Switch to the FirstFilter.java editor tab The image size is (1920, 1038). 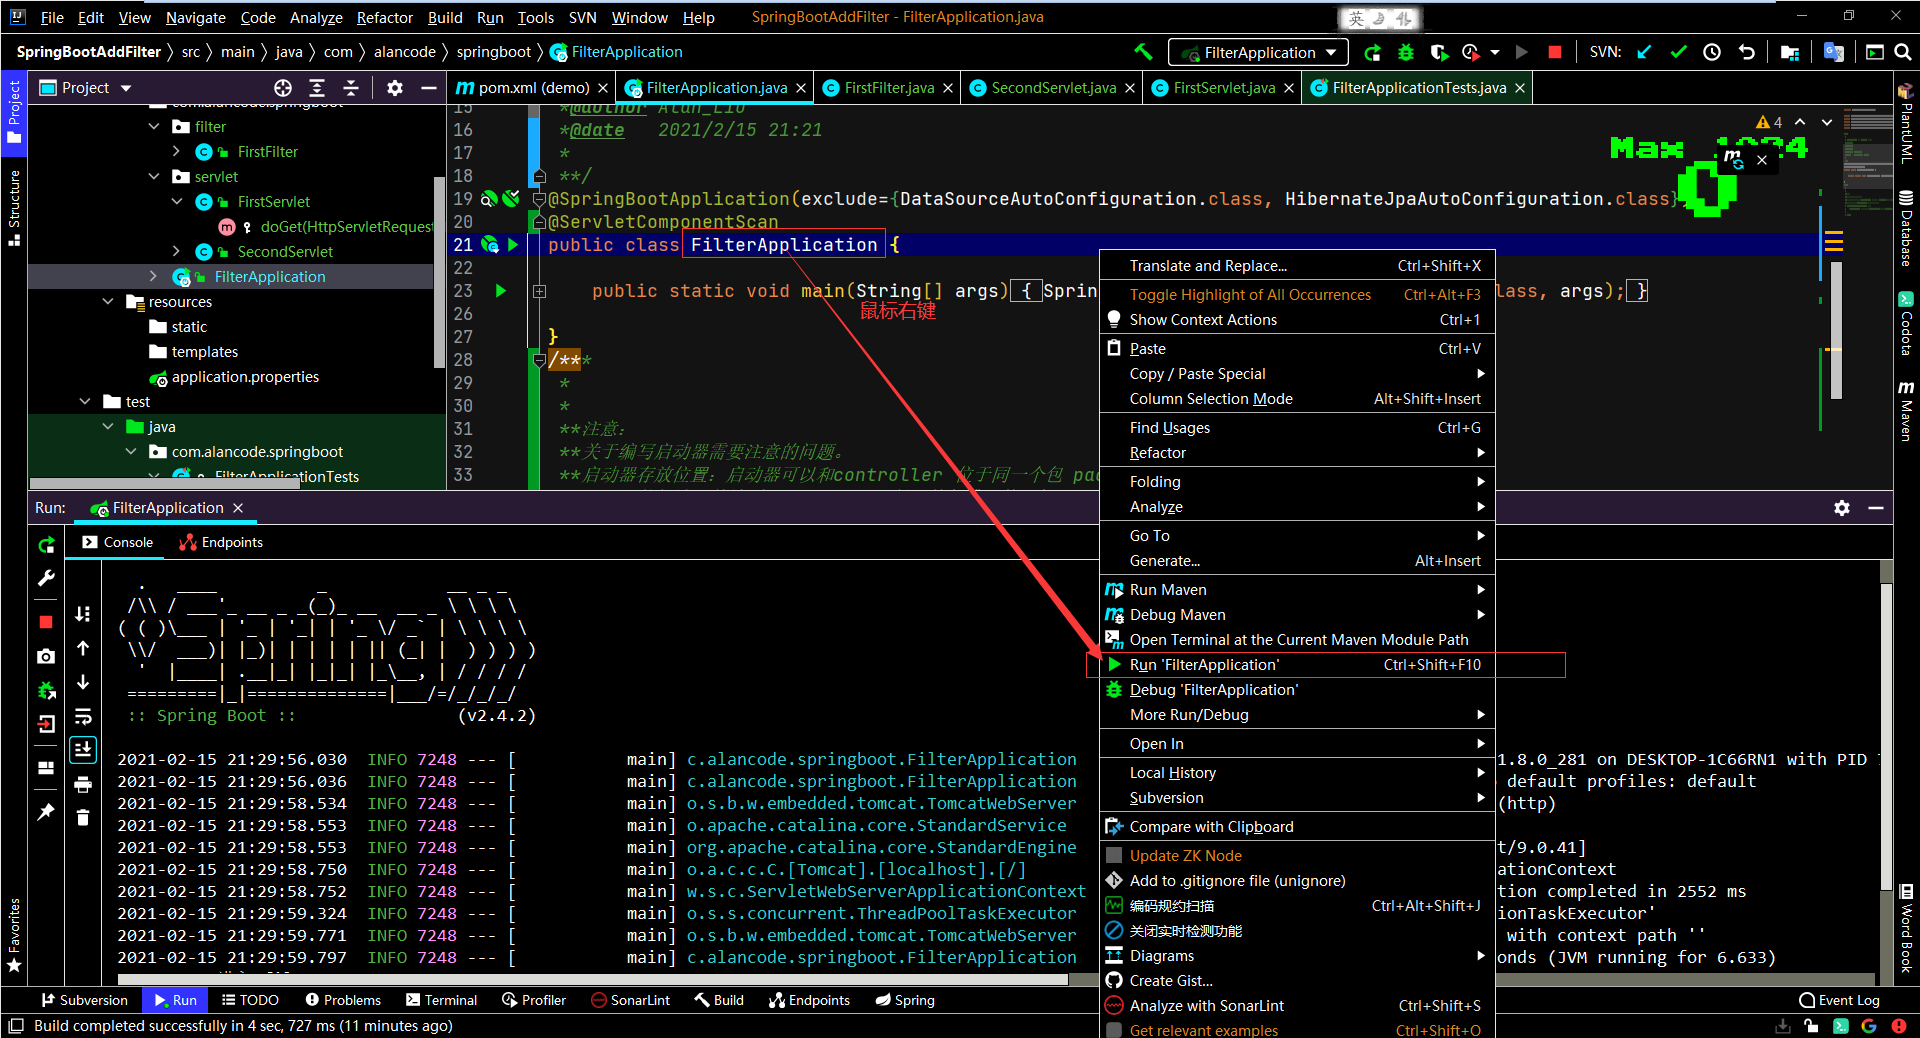tap(888, 88)
